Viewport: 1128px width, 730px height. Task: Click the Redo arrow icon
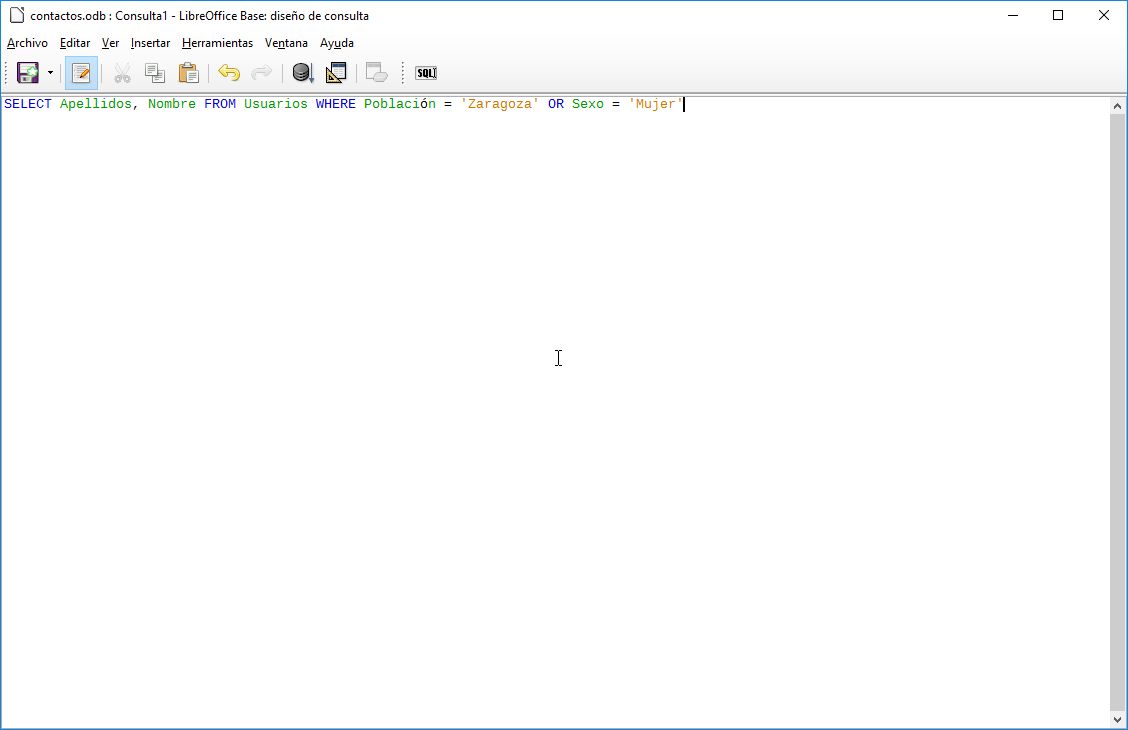tap(262, 73)
